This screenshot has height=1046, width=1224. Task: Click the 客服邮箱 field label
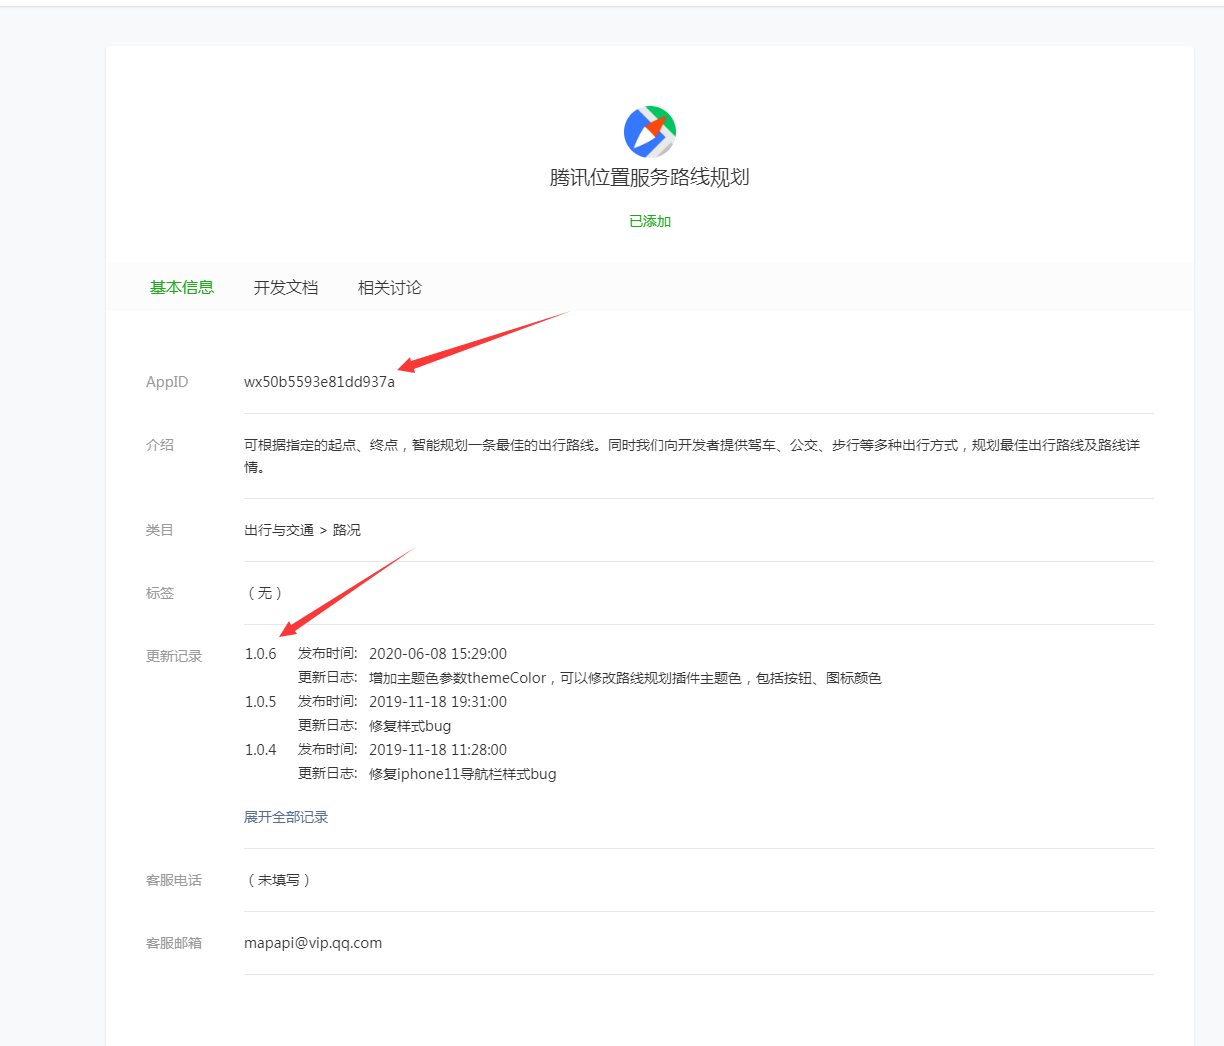[x=174, y=943]
